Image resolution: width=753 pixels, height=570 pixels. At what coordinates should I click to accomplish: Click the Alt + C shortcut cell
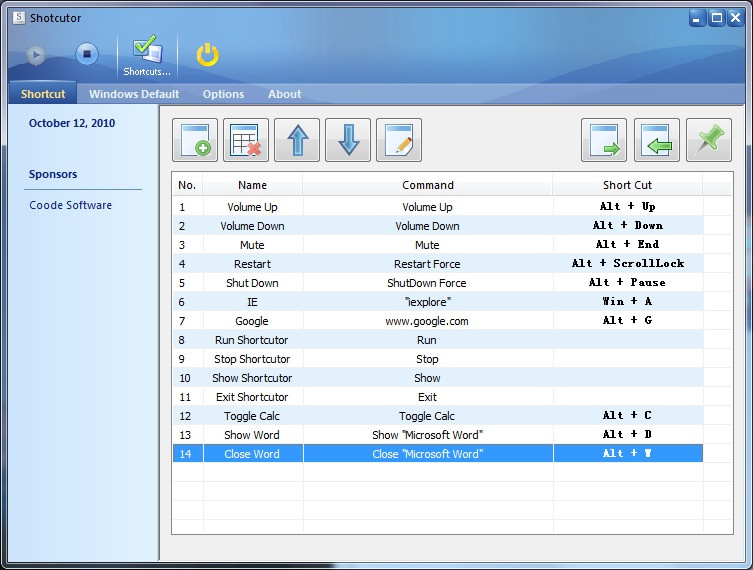point(628,416)
